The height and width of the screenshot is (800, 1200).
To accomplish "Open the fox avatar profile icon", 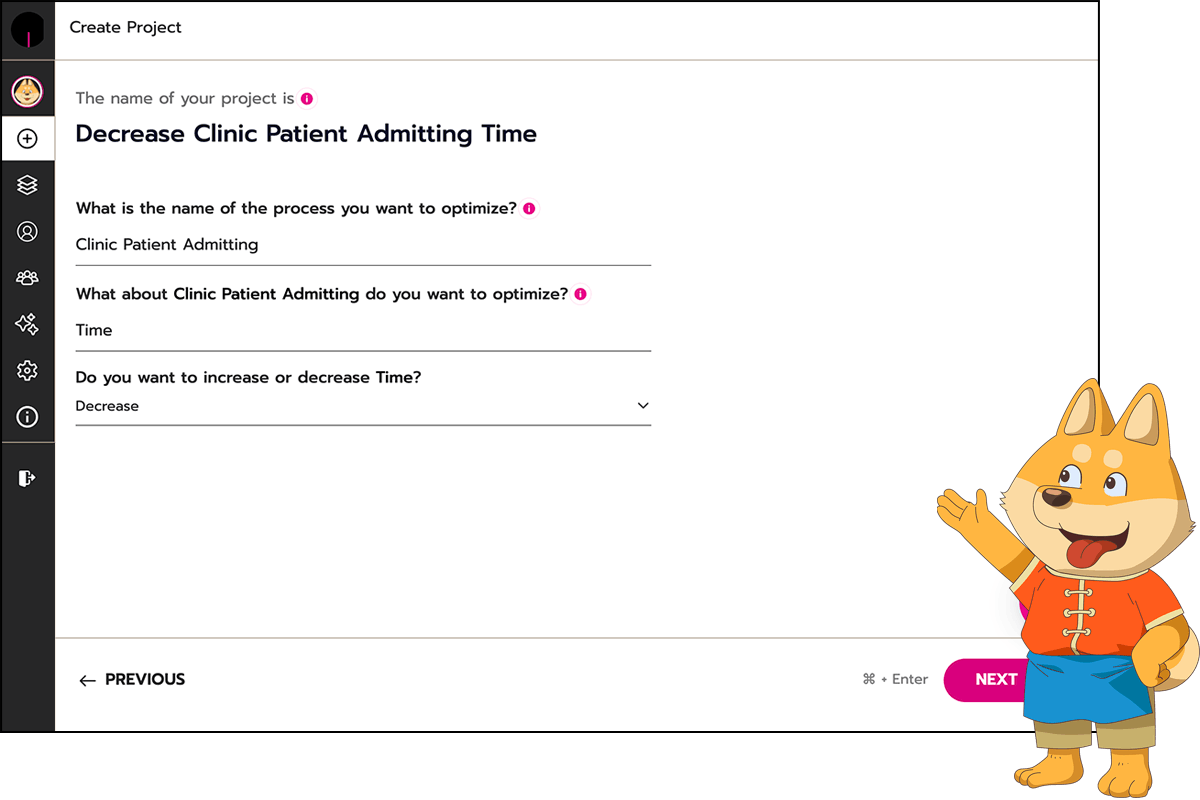I will tap(27, 92).
